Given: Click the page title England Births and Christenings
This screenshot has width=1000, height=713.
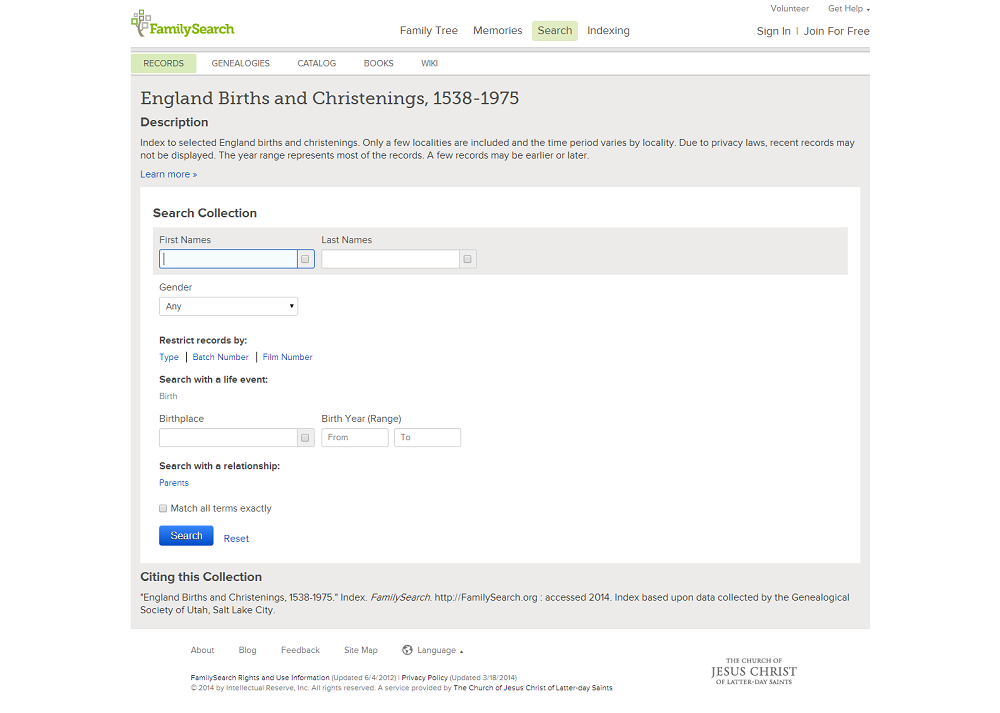Looking at the screenshot, I should [x=330, y=98].
